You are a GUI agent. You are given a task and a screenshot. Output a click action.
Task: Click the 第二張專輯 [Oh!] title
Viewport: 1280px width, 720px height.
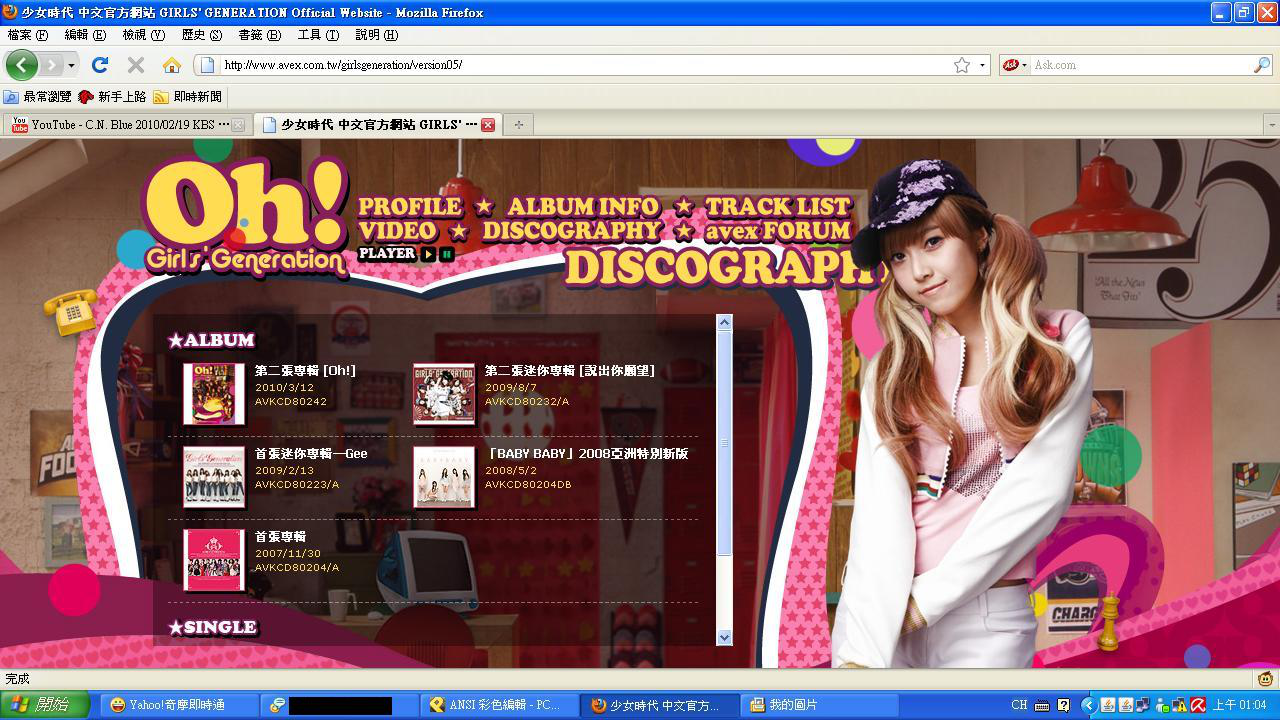(305, 371)
